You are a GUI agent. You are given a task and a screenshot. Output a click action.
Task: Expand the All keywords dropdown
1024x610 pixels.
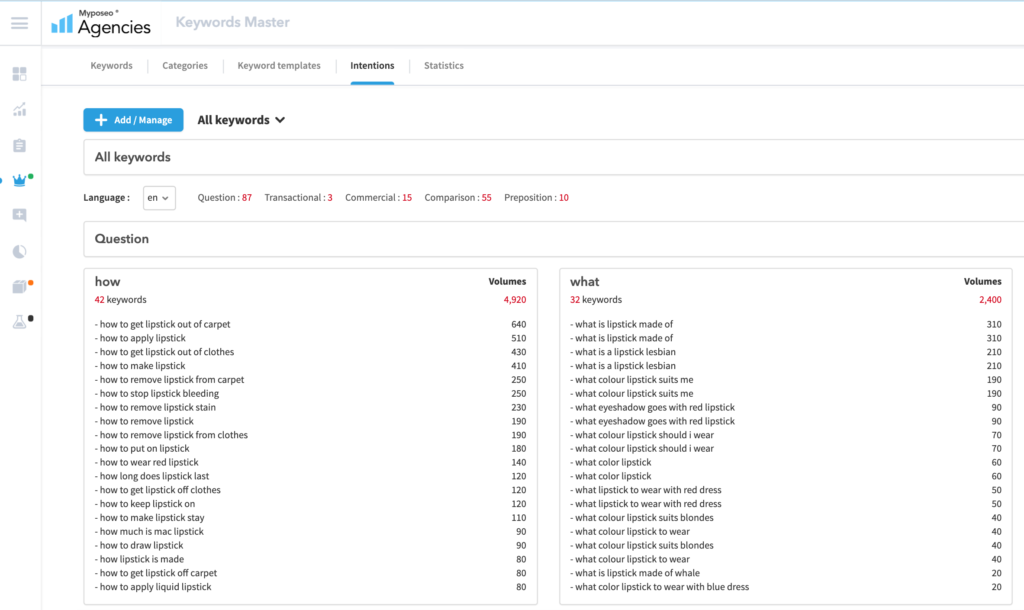(241, 120)
